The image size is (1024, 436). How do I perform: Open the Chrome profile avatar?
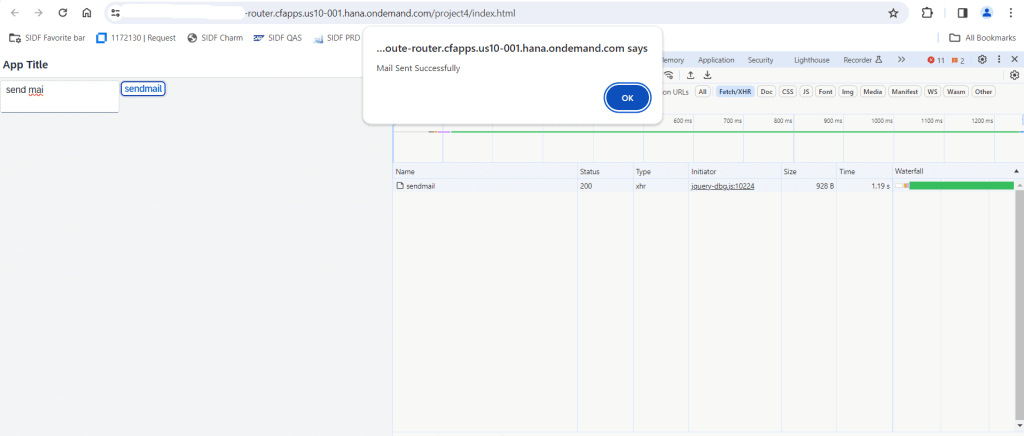point(987,13)
